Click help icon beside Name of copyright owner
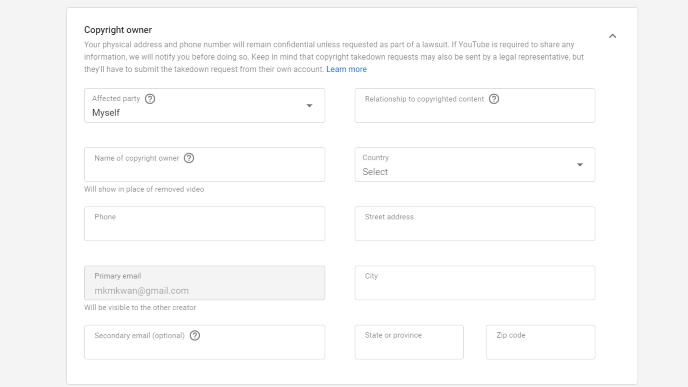The height and width of the screenshot is (387, 688). pos(189,158)
